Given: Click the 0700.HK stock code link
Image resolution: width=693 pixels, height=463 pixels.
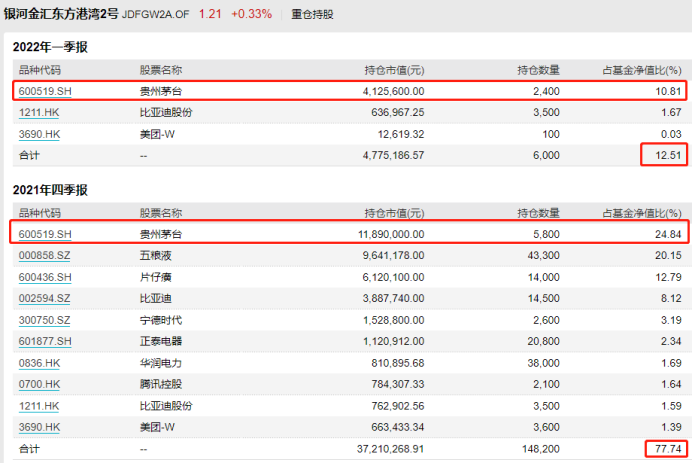Looking at the screenshot, I should [x=40, y=384].
